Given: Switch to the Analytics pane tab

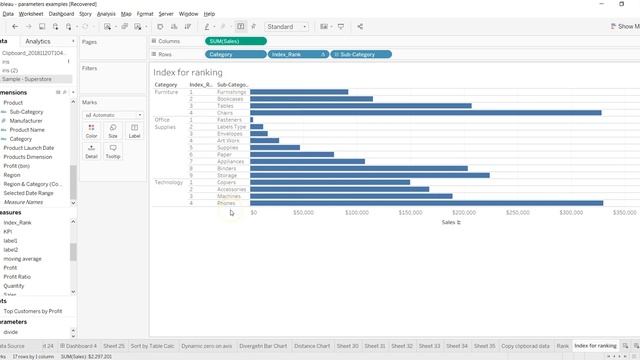Looking at the screenshot, I should [x=38, y=41].
